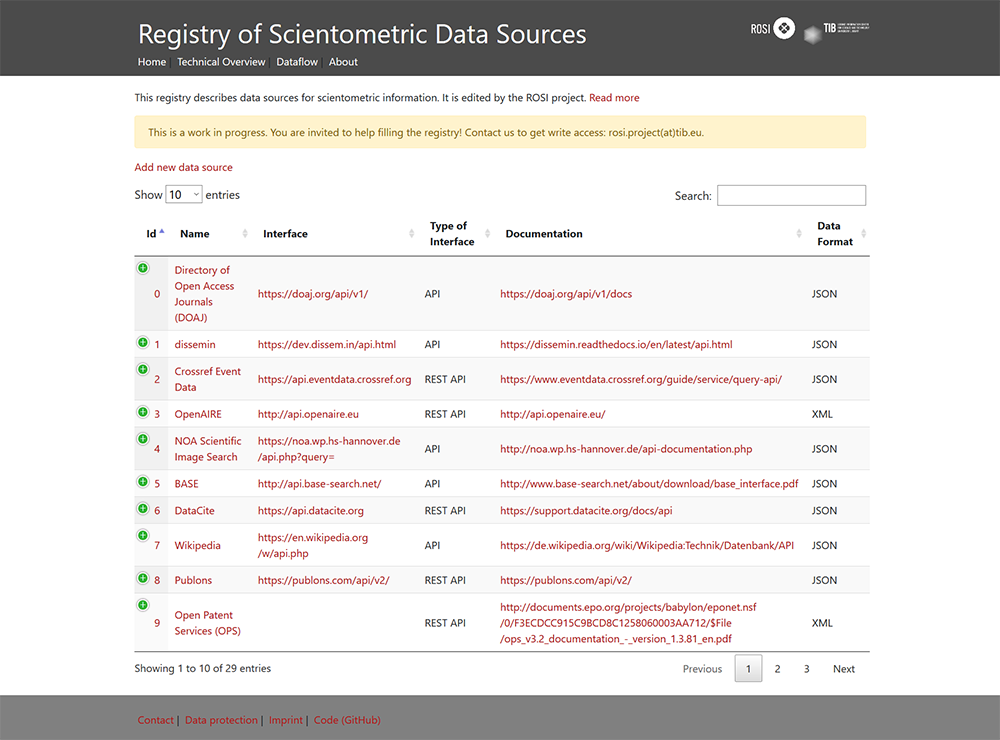Click the Read more link
Screen dimensions: 1000x740
click(614, 98)
